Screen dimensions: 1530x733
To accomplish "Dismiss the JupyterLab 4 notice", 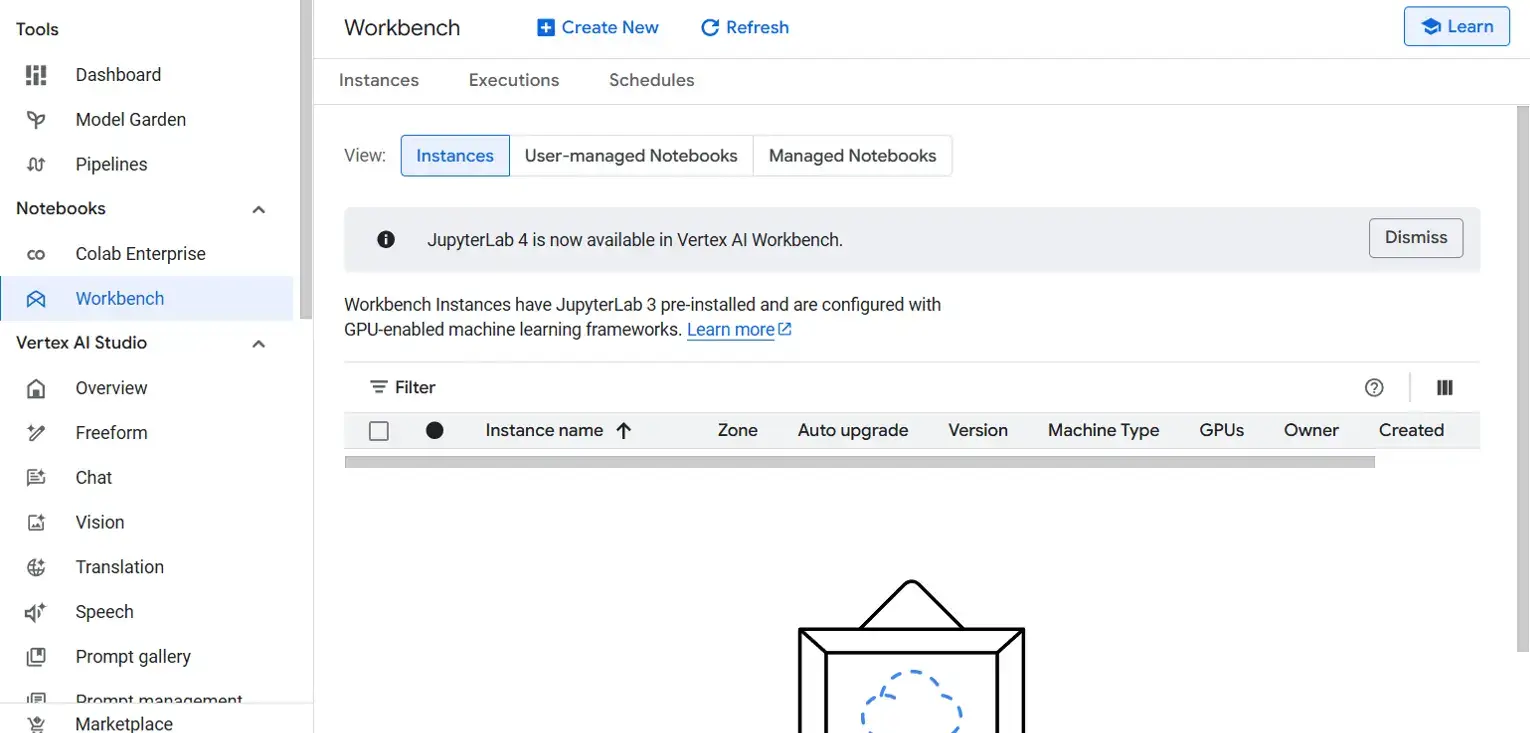I will [1415, 238].
